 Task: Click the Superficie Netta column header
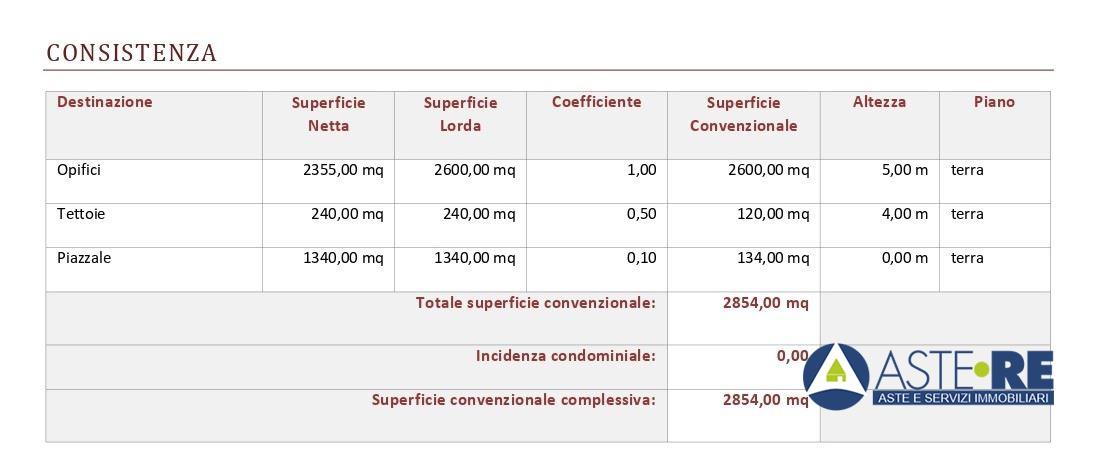[x=328, y=114]
